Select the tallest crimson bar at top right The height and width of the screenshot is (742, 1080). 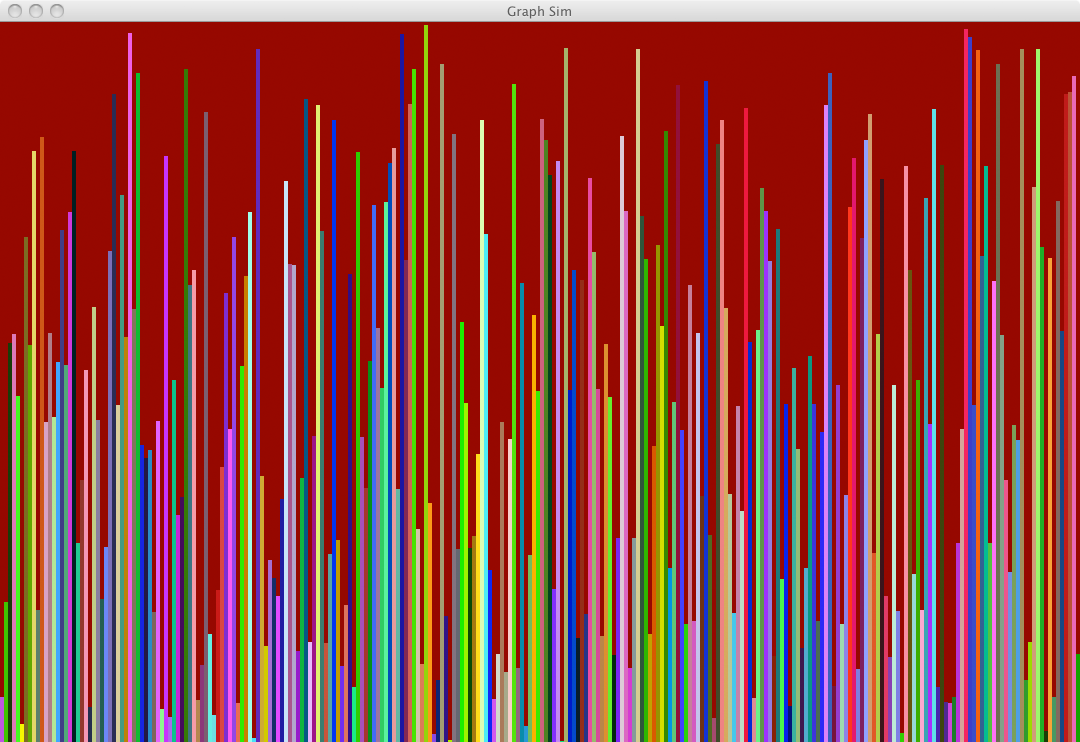966,200
